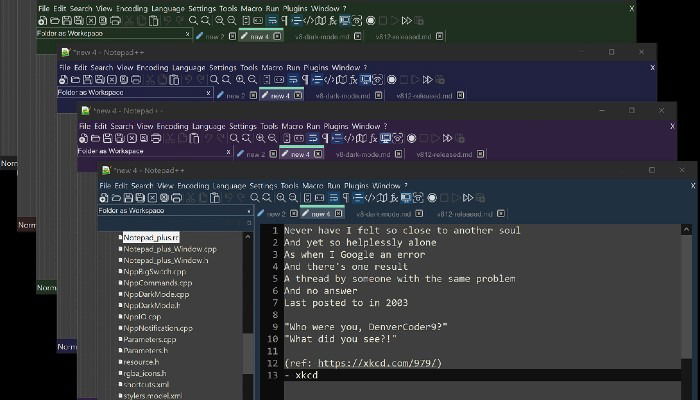Start macro recording in front window toolbar
The width and height of the screenshot is (700, 400).
pyautogui.click(x=432, y=198)
